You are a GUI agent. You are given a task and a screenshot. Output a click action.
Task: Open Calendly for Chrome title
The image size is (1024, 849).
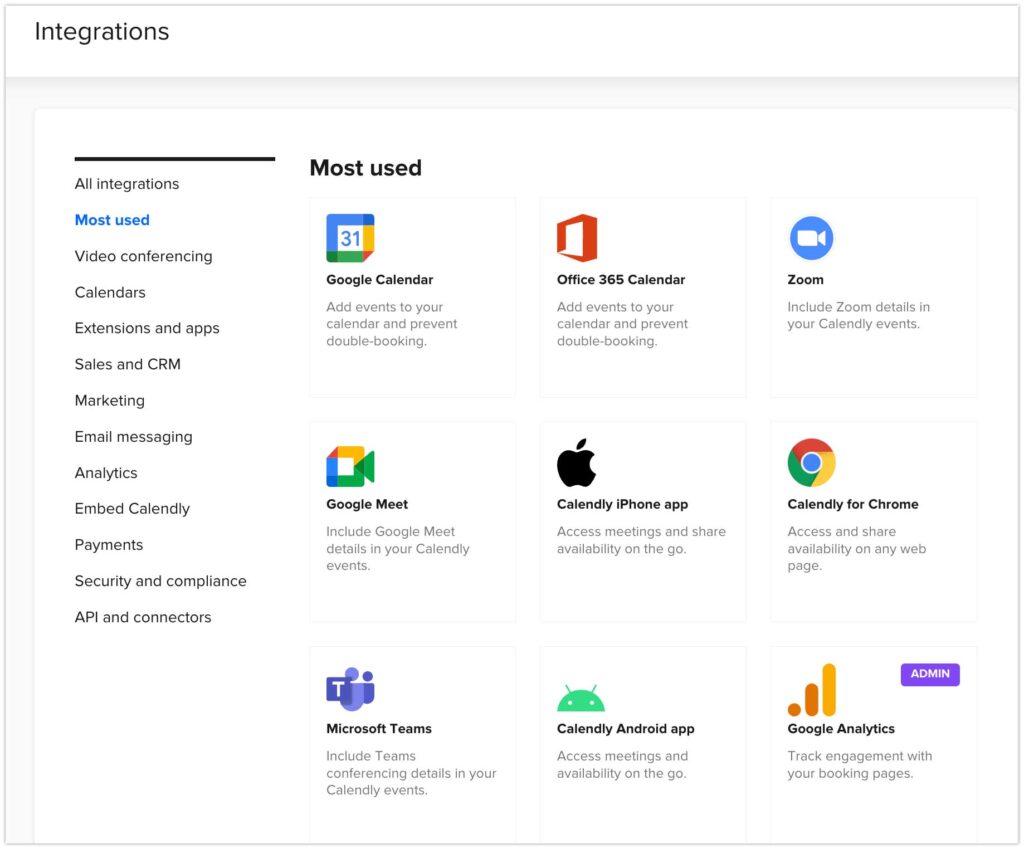point(853,504)
